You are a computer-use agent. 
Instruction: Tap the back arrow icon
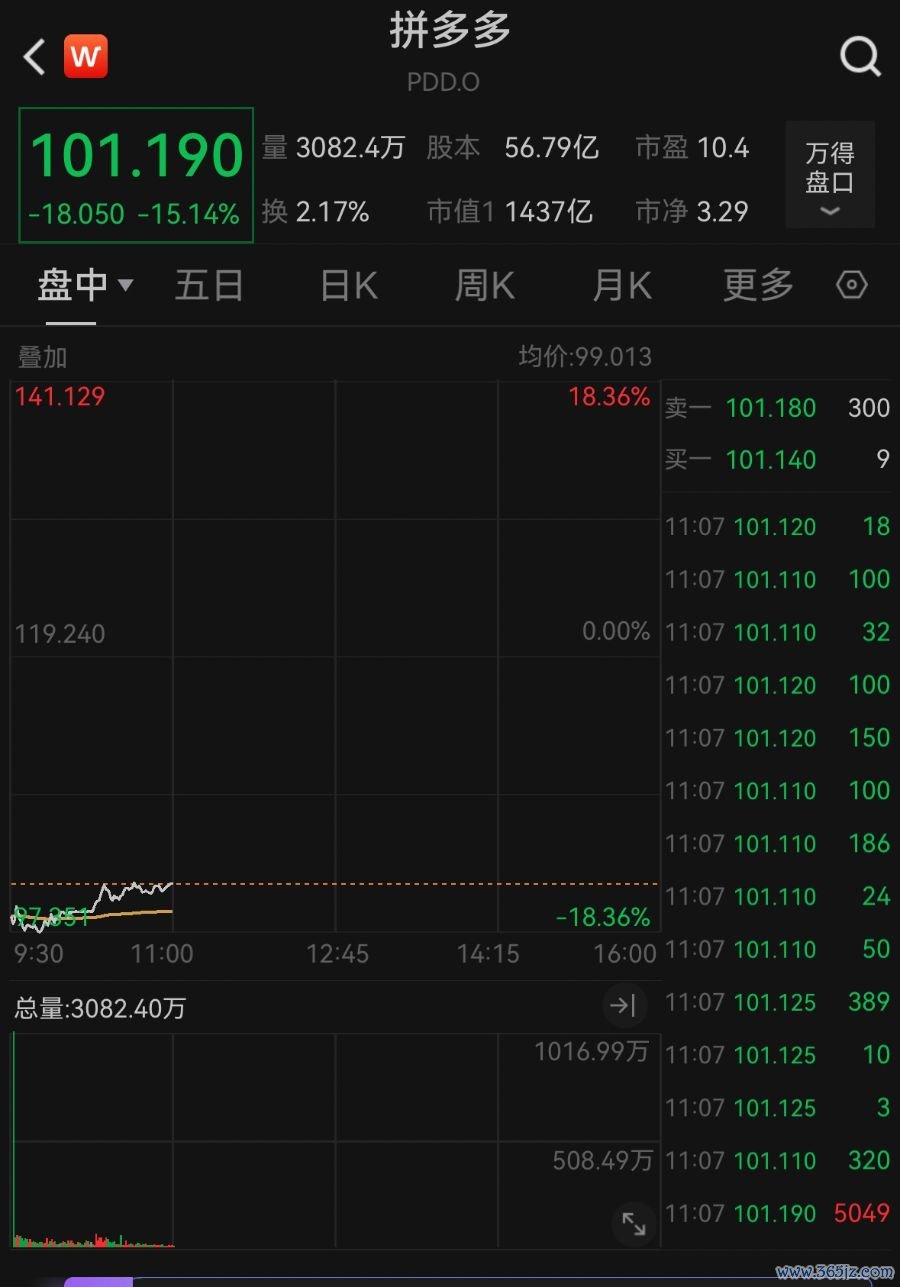35,57
